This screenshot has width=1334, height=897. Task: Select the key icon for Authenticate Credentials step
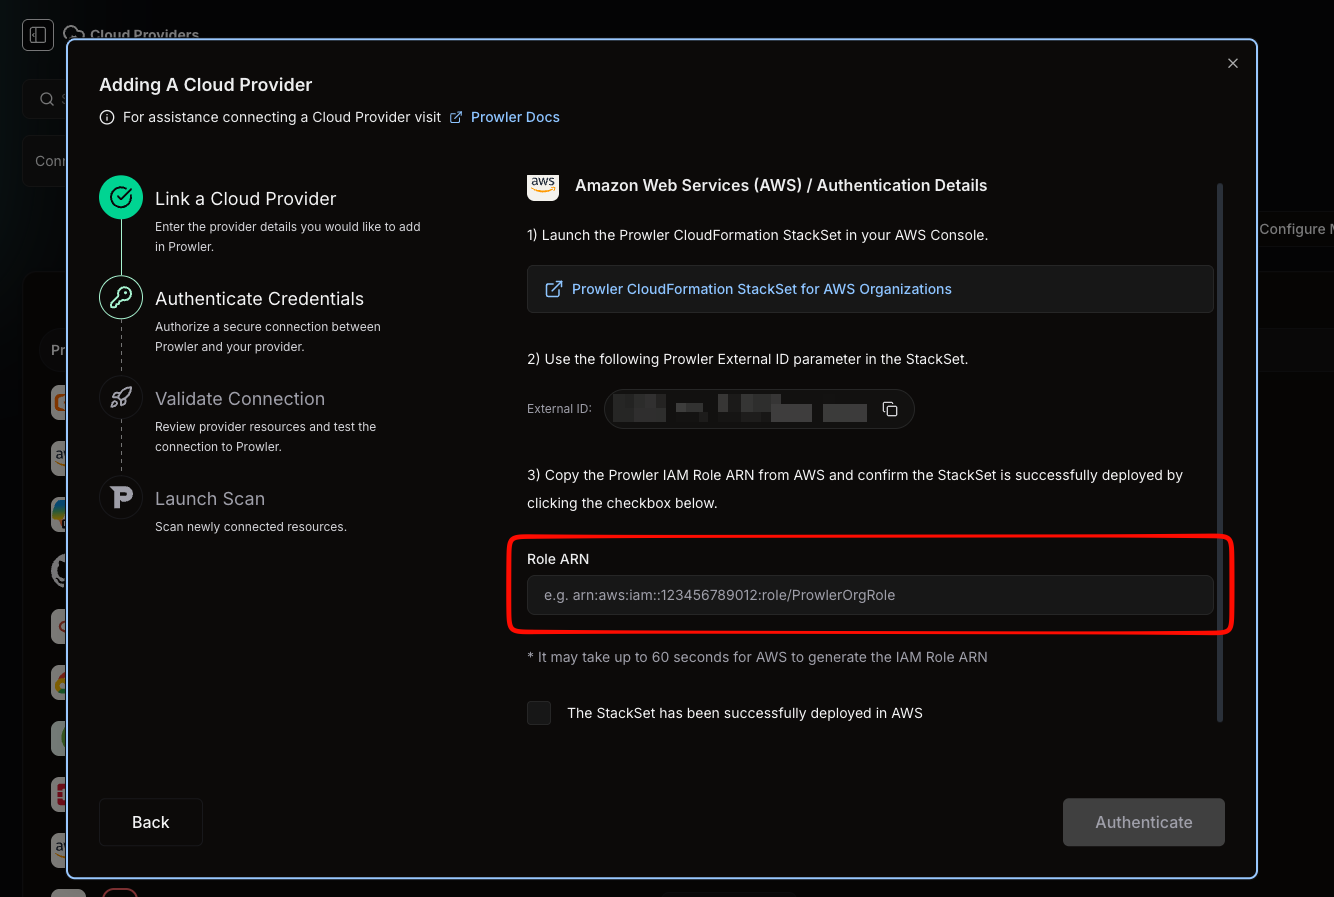[x=120, y=297]
